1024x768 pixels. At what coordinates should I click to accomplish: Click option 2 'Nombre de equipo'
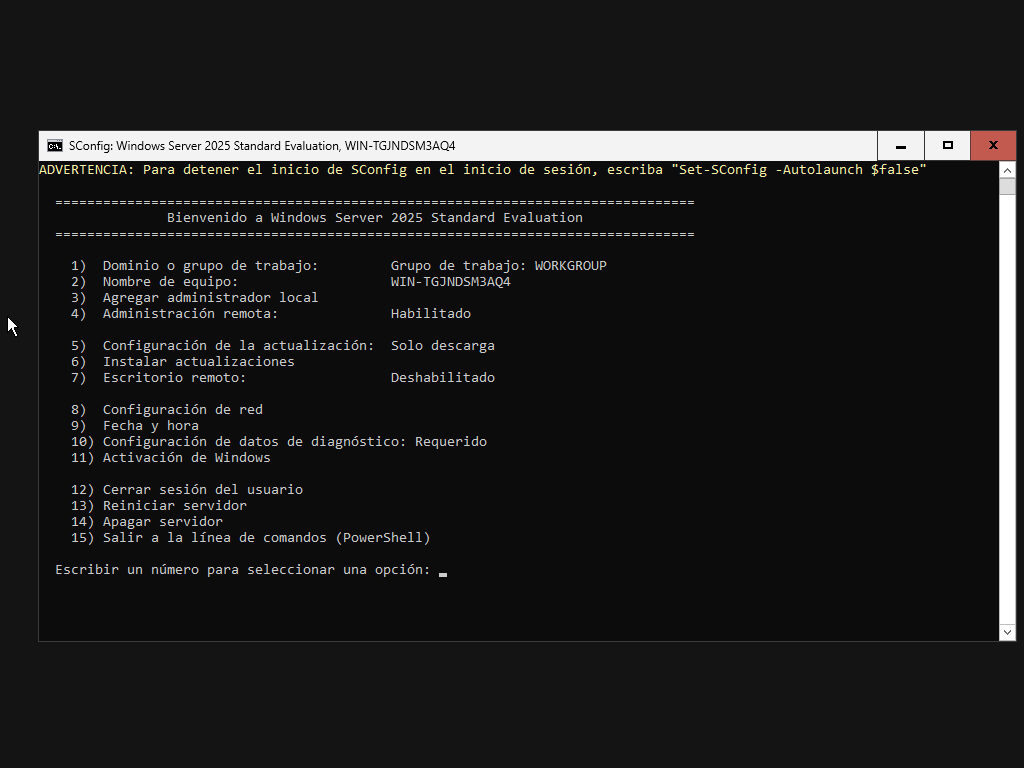(x=155, y=281)
